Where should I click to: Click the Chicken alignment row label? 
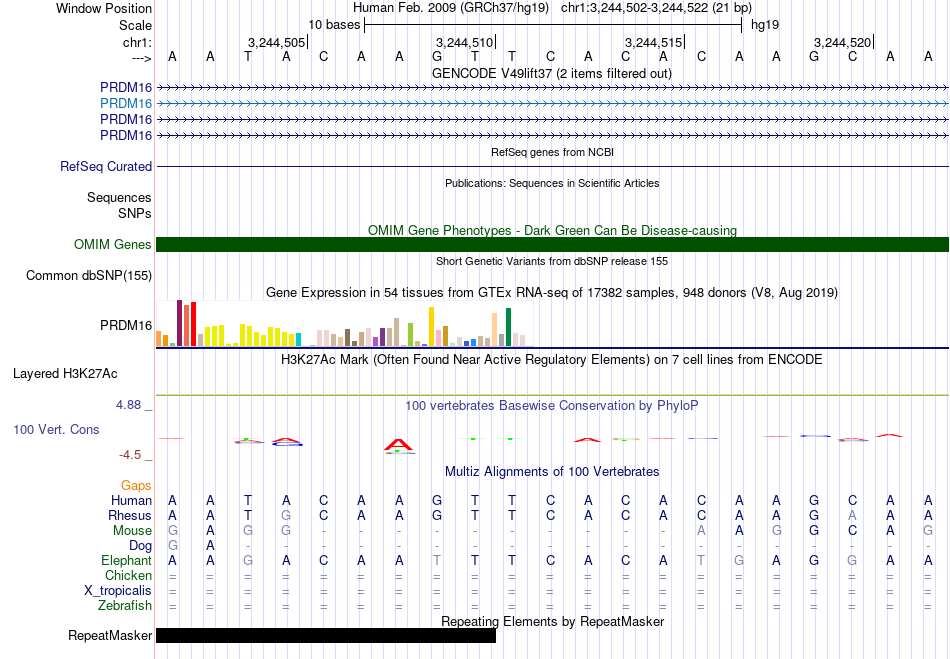pyautogui.click(x=128, y=575)
